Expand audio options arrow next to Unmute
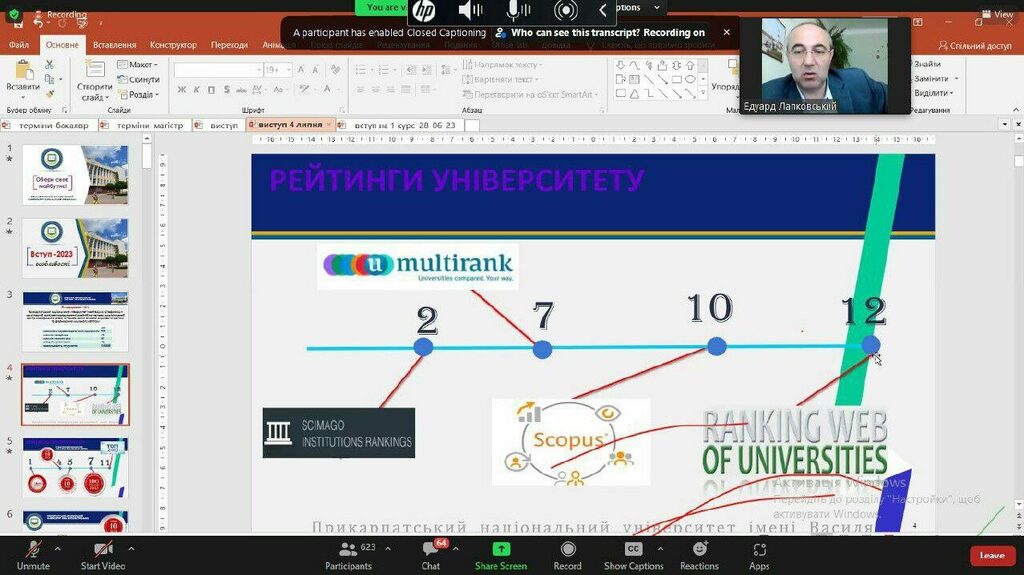 click(x=57, y=548)
